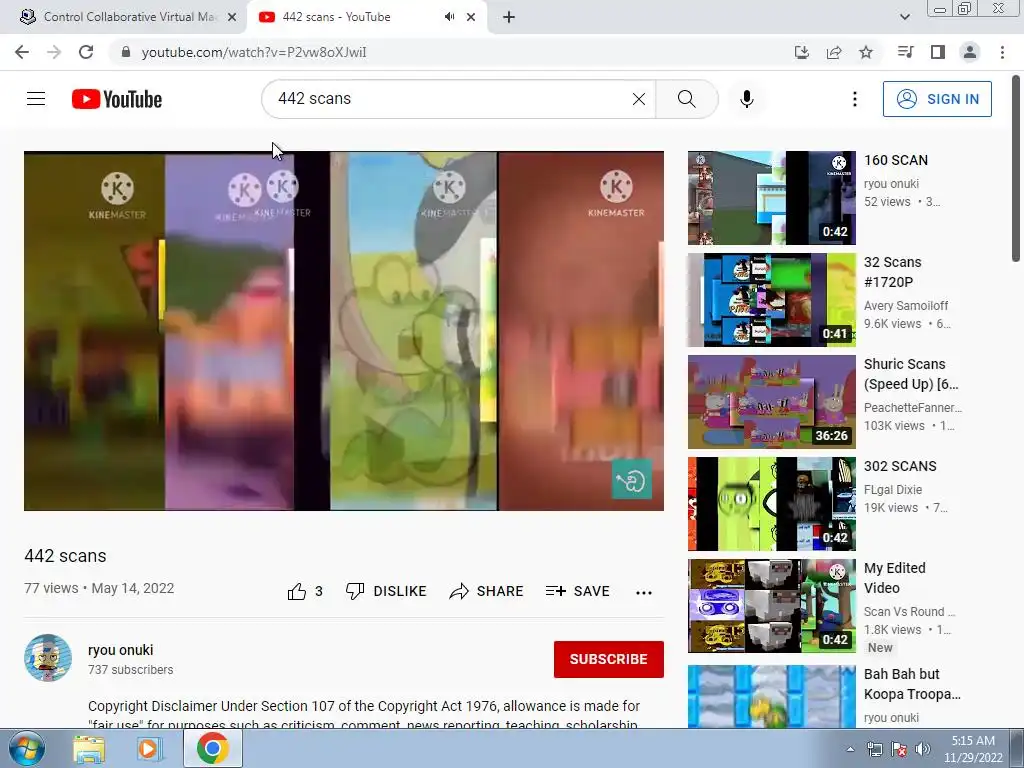Open the volume speaker tray icon
The image size is (1024, 768).
923,749
